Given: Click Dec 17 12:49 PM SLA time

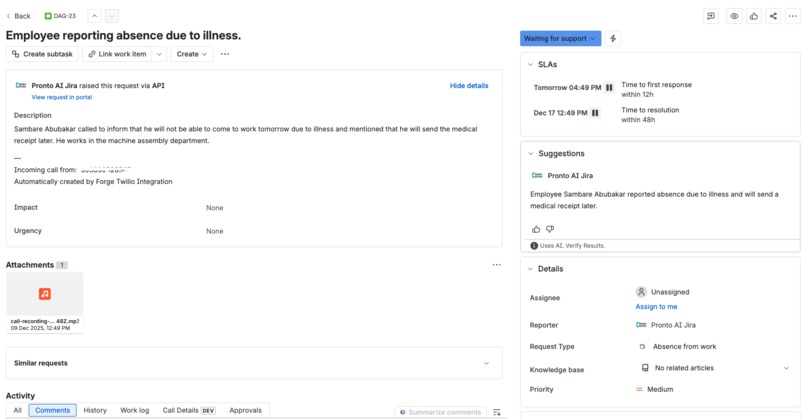Looking at the screenshot, I should tap(560, 113).
